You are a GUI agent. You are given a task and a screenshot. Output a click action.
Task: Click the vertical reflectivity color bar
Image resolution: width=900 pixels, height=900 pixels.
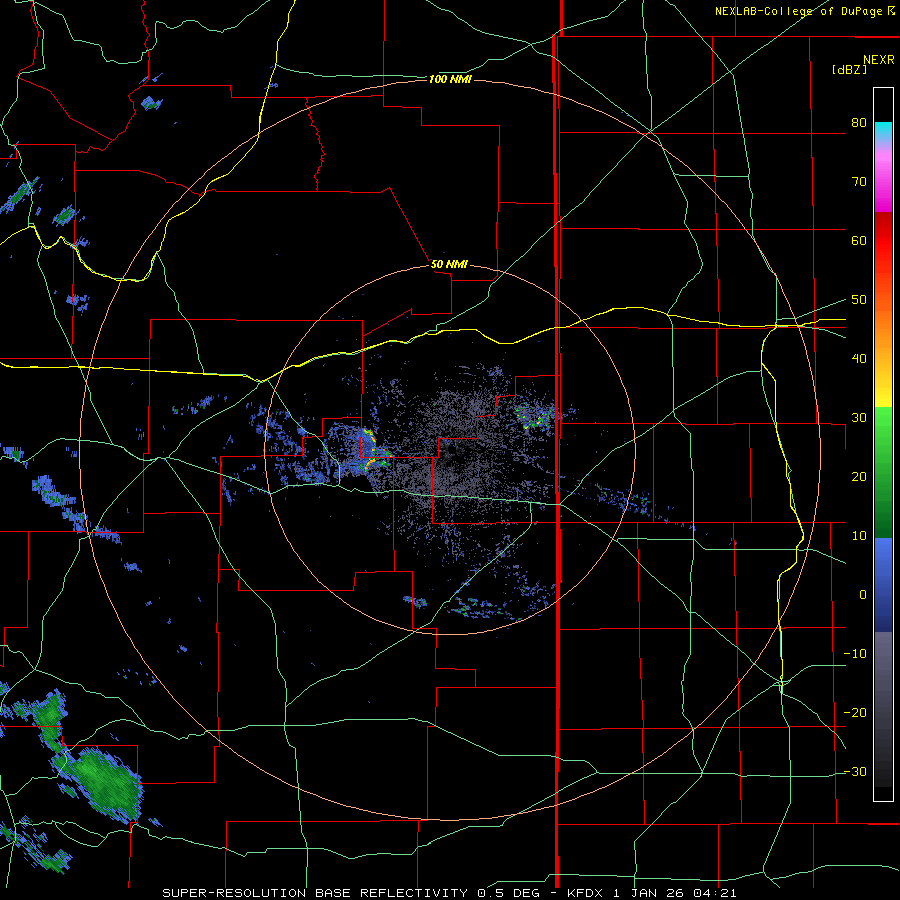(x=883, y=444)
